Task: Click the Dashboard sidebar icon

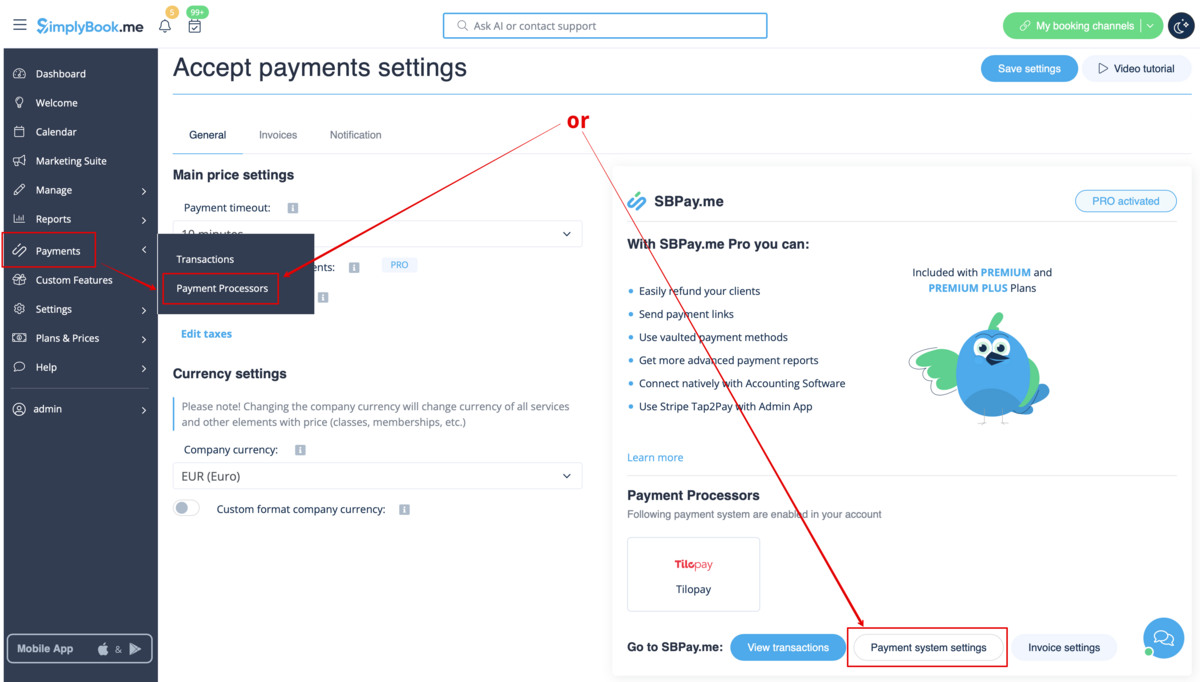Action: 19,74
